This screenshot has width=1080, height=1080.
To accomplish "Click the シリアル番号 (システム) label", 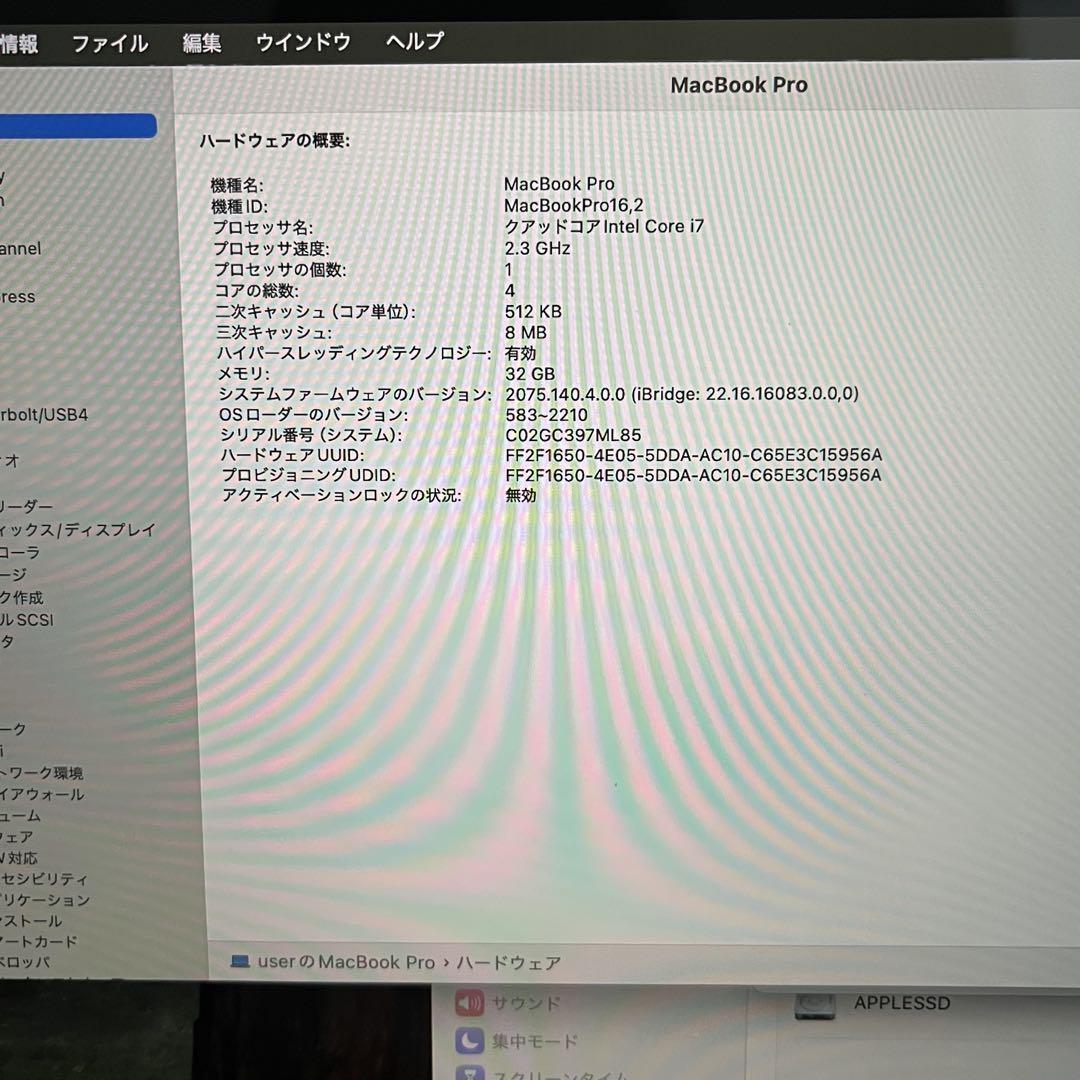I will click(x=311, y=435).
